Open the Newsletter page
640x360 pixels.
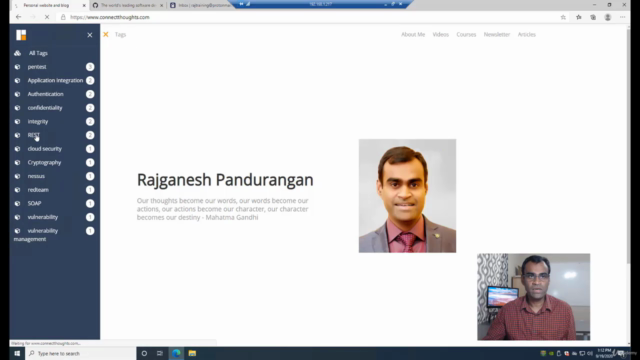(497, 34)
